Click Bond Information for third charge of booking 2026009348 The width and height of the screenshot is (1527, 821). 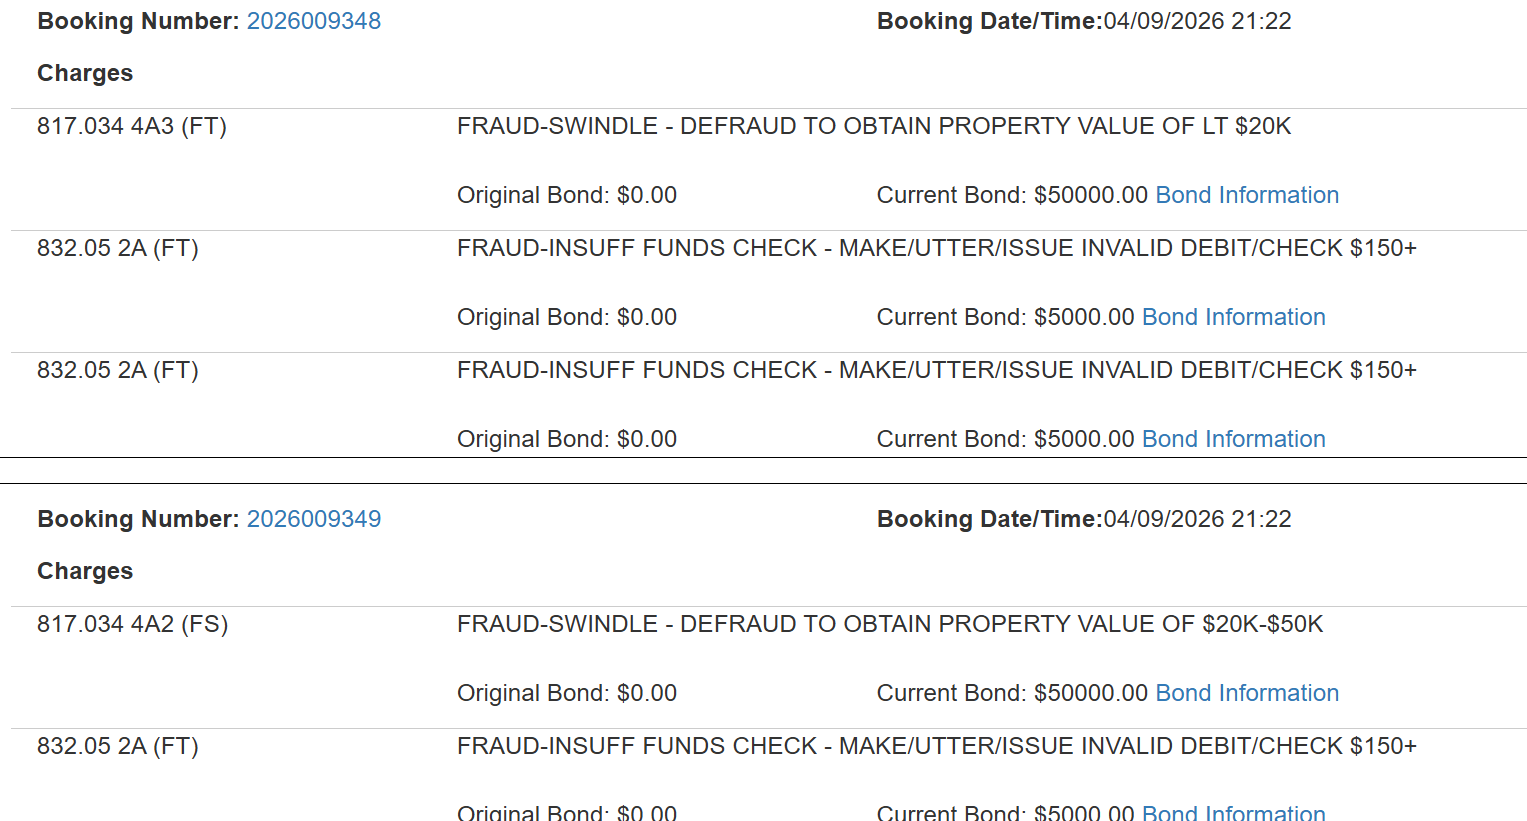1233,439
